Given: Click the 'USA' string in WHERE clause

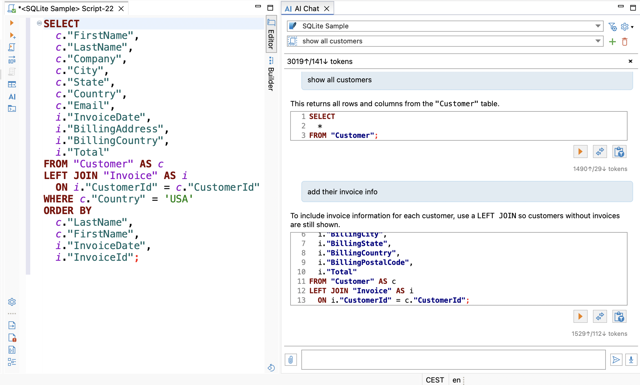Looking at the screenshot, I should click(x=179, y=199).
